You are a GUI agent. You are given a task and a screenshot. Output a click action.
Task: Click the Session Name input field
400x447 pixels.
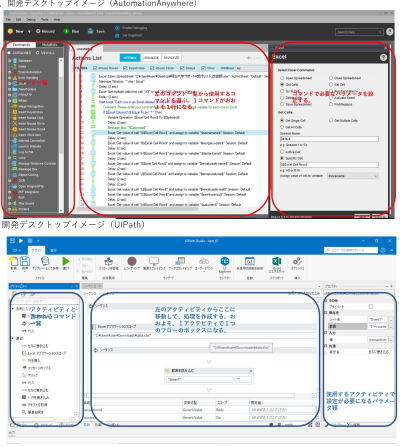(329, 139)
